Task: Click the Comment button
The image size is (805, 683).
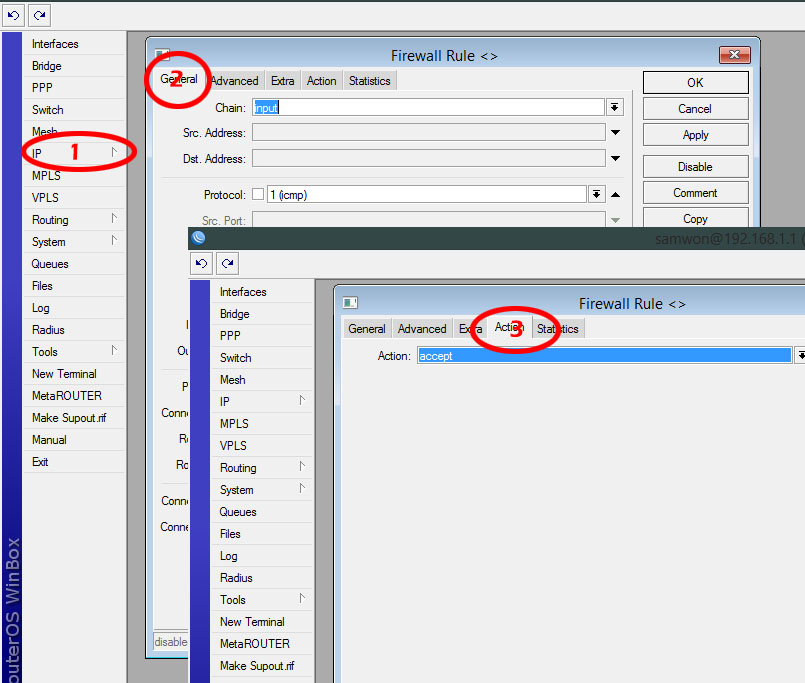Action: [x=695, y=192]
